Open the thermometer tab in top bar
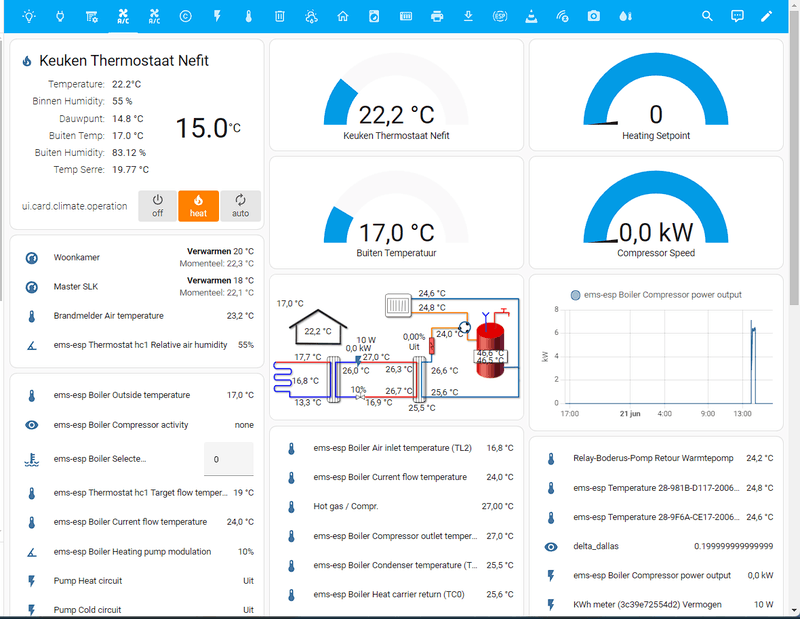 (x=248, y=16)
